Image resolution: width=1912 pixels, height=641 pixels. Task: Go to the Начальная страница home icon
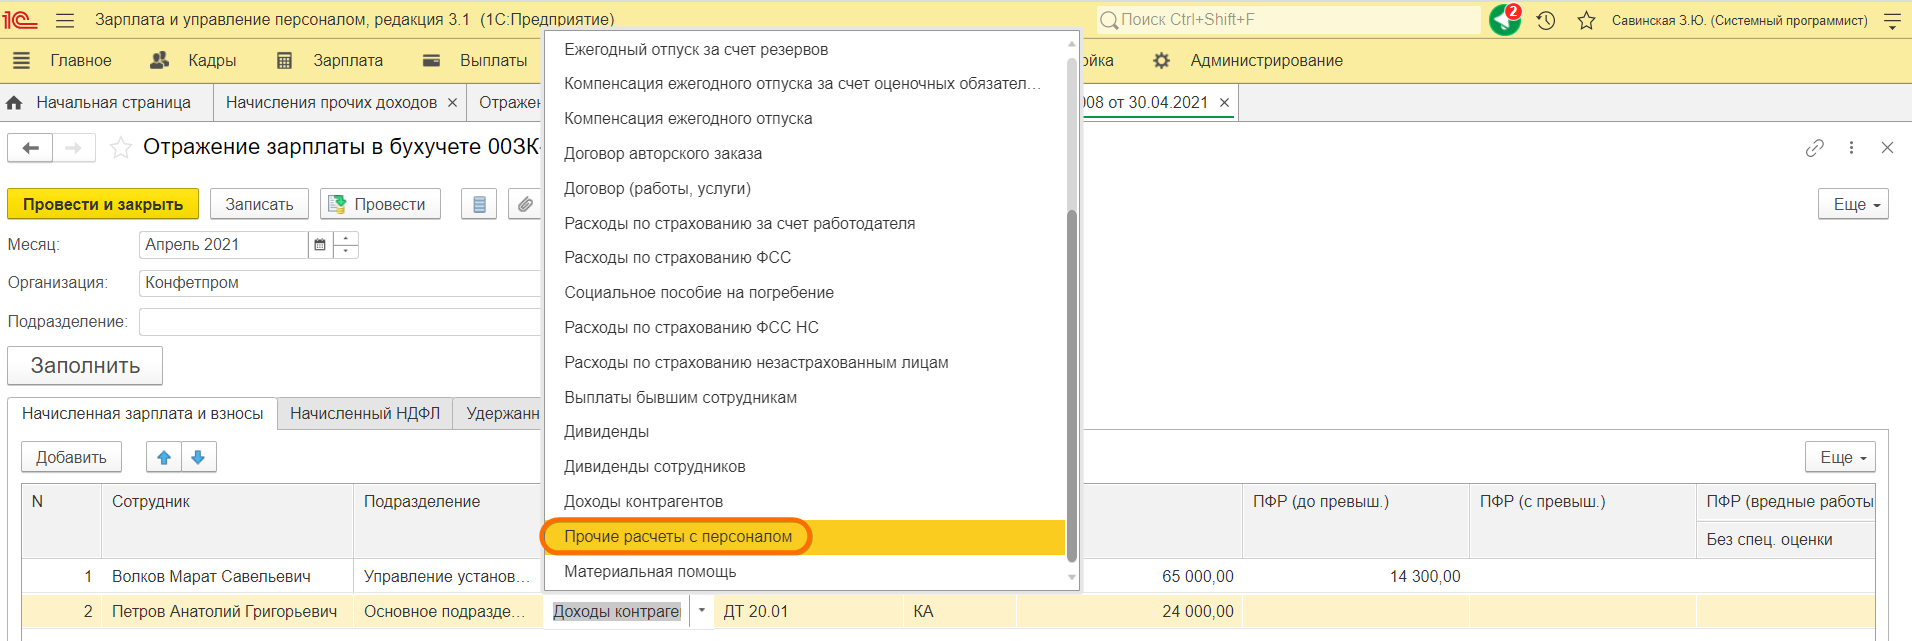coord(15,103)
